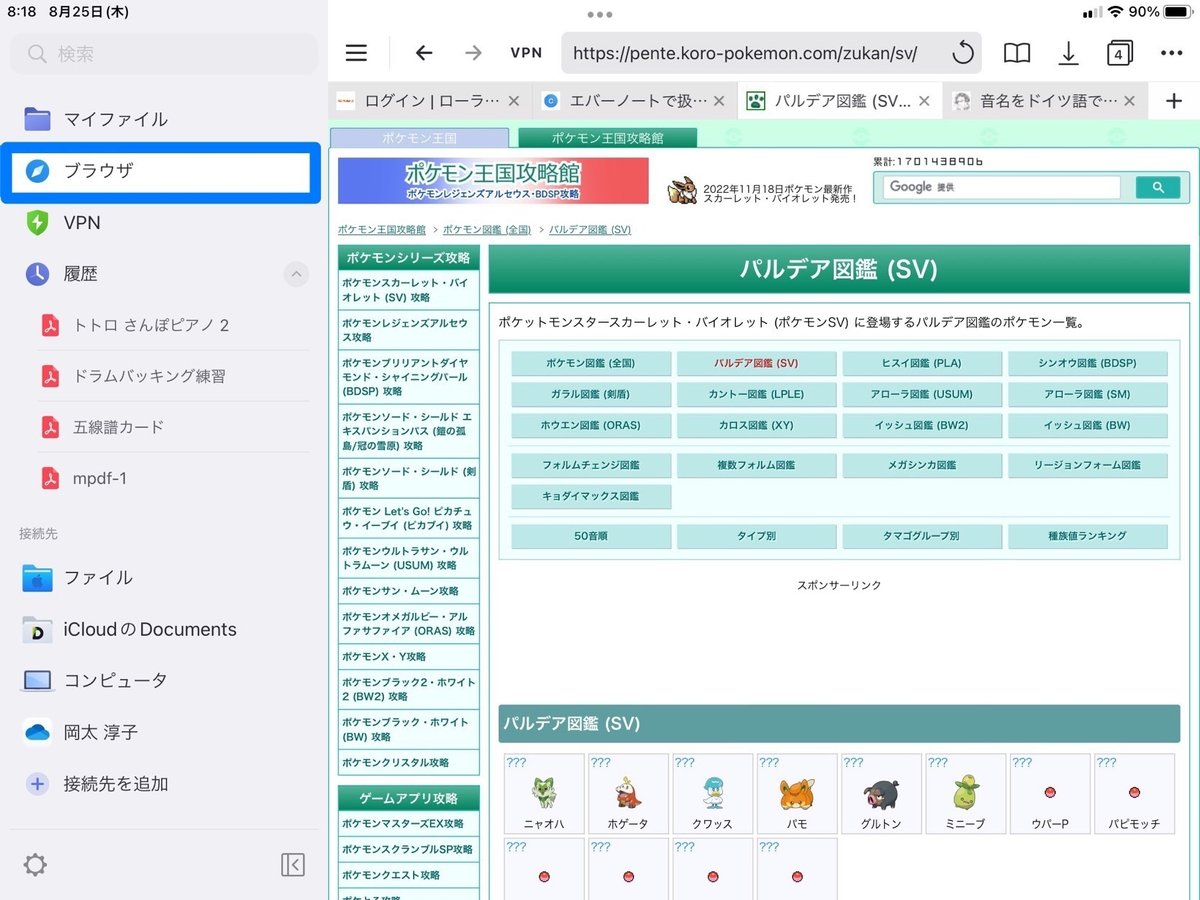Open breadcrumb link ポケモン王国攻略館
Viewport: 1200px width, 900px height.
382,230
